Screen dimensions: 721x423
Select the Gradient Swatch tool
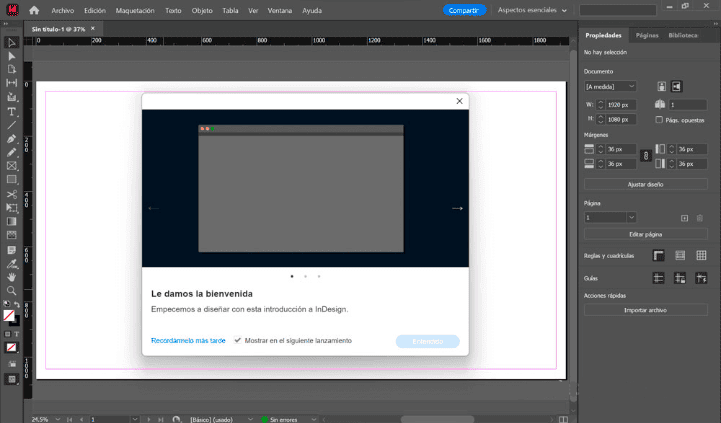point(11,222)
